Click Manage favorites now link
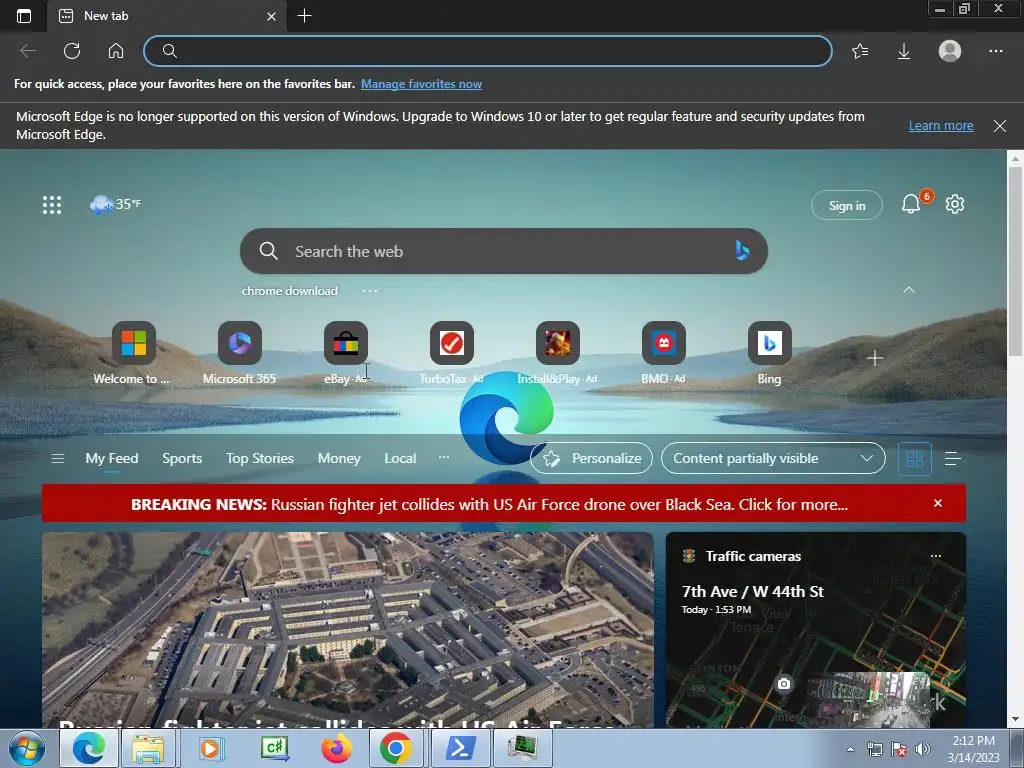 [x=421, y=84]
